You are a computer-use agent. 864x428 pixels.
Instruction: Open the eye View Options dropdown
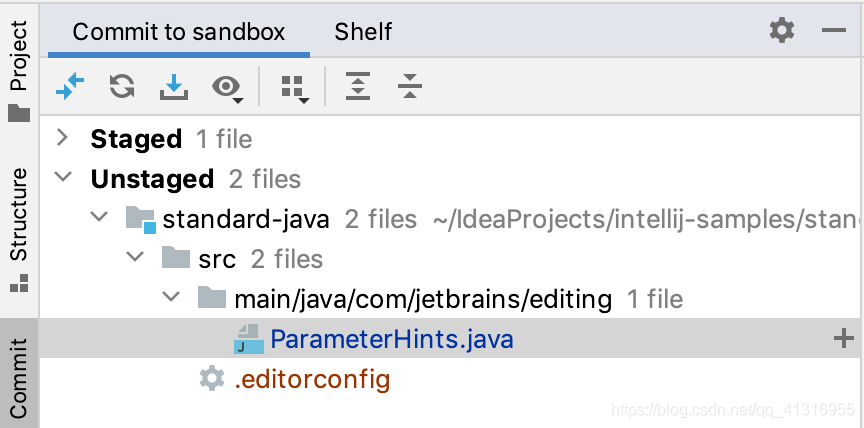coord(228,88)
